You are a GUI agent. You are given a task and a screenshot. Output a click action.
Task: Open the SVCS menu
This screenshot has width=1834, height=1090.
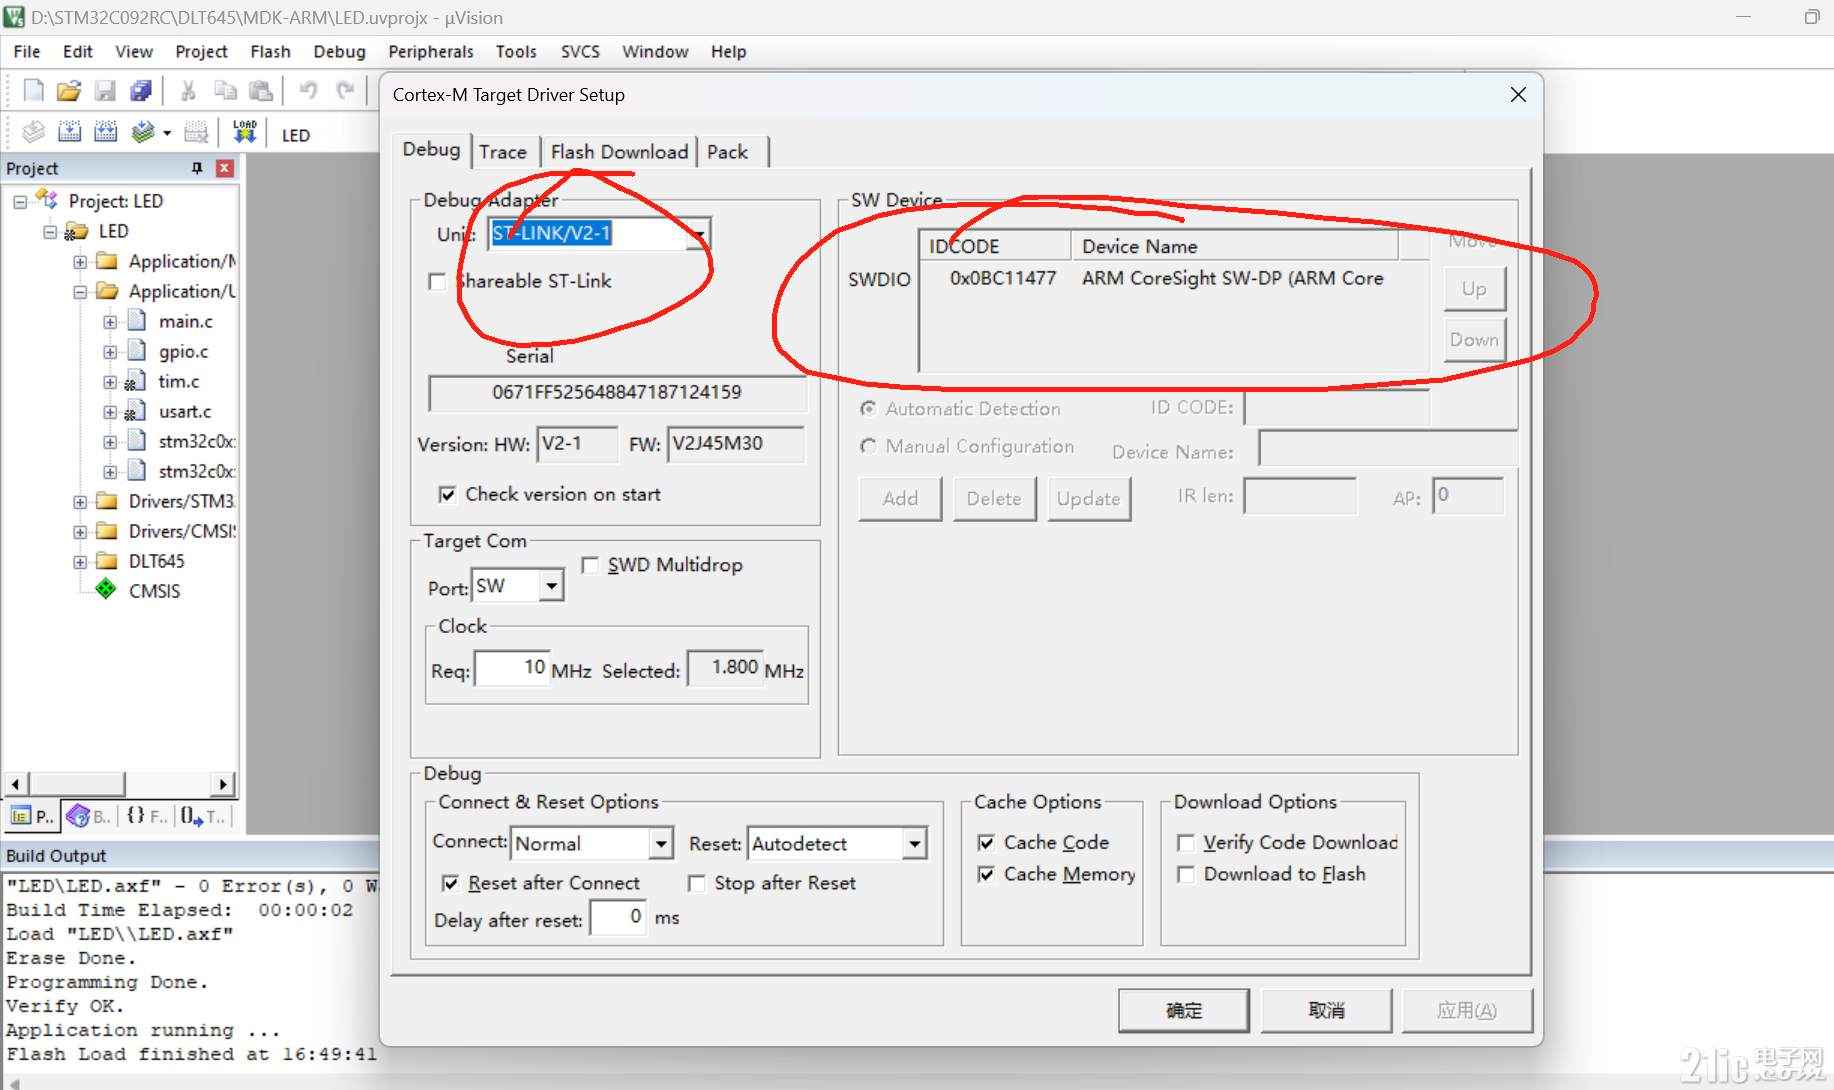click(x=580, y=52)
